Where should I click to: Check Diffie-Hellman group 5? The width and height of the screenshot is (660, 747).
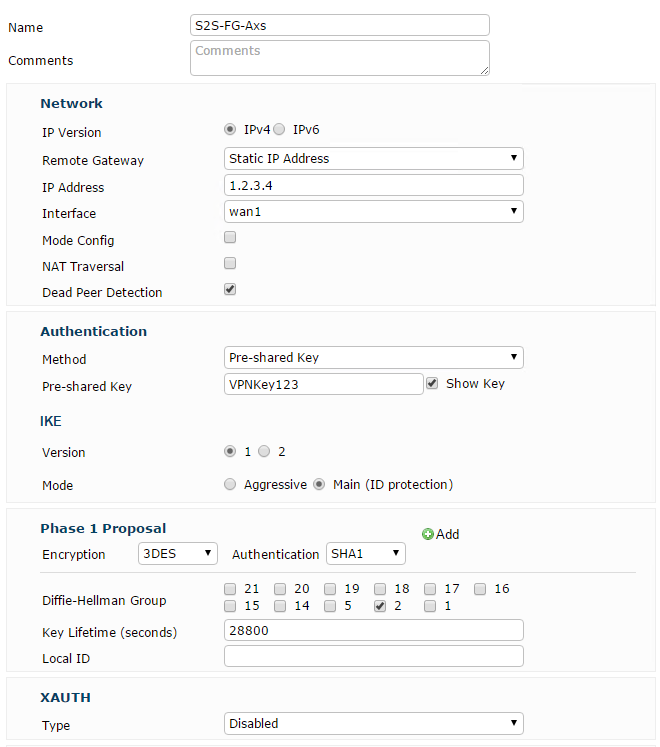pos(330,606)
